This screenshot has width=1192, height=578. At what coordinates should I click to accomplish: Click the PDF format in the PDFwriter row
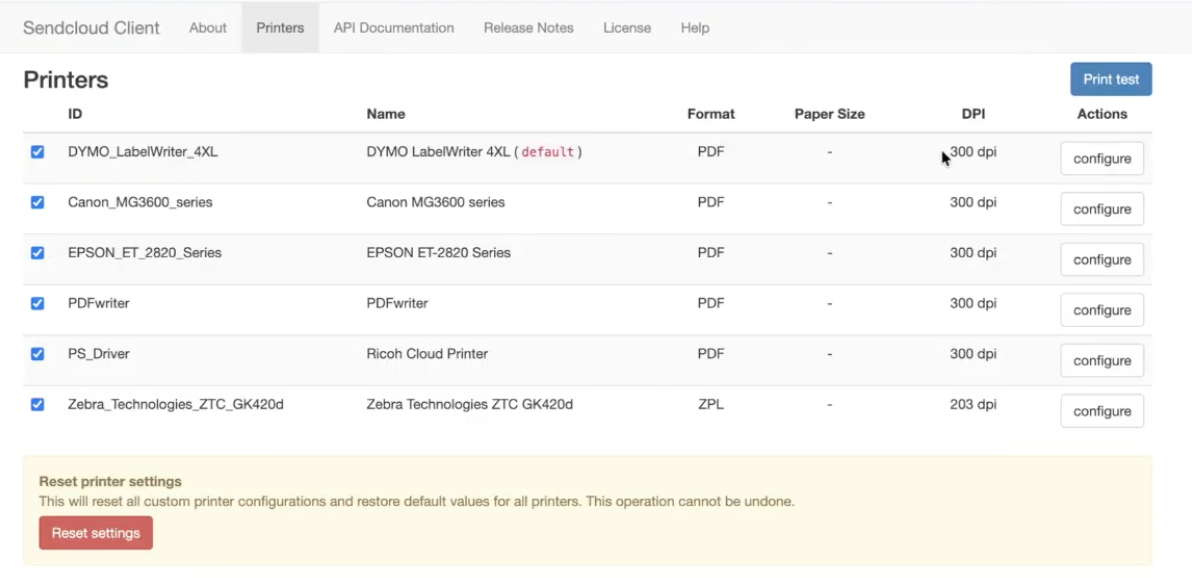tap(711, 303)
